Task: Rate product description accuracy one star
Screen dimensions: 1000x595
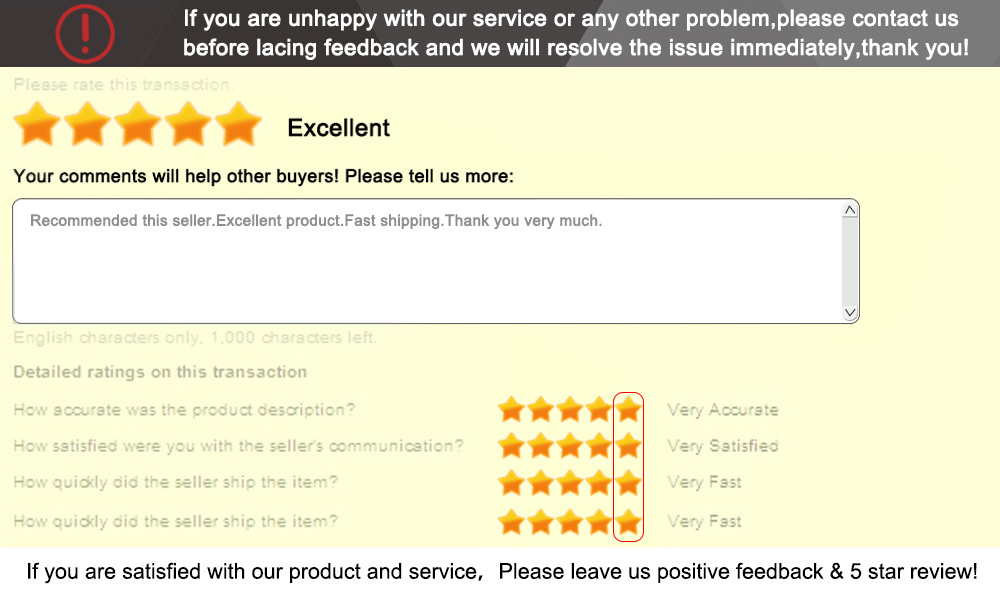Action: click(x=511, y=409)
